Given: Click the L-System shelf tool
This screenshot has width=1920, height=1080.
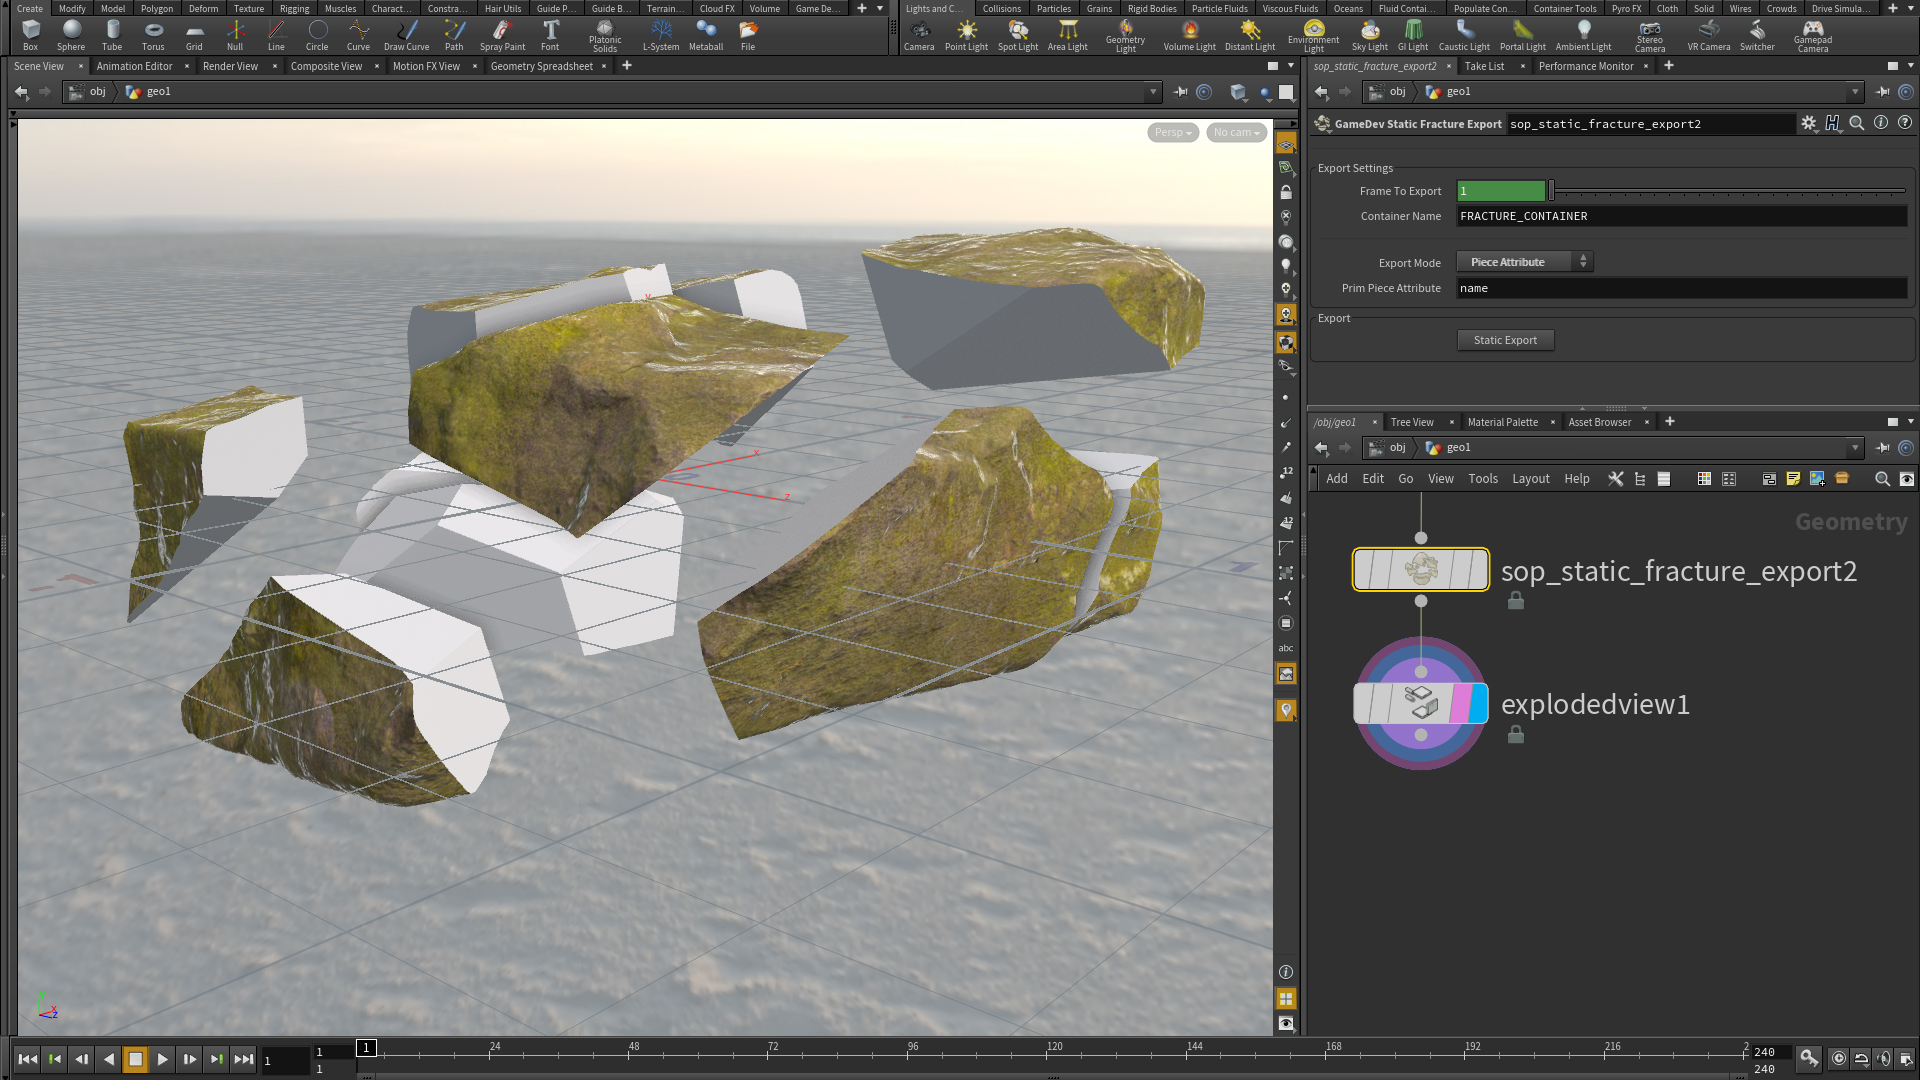Looking at the screenshot, I should click(x=661, y=35).
